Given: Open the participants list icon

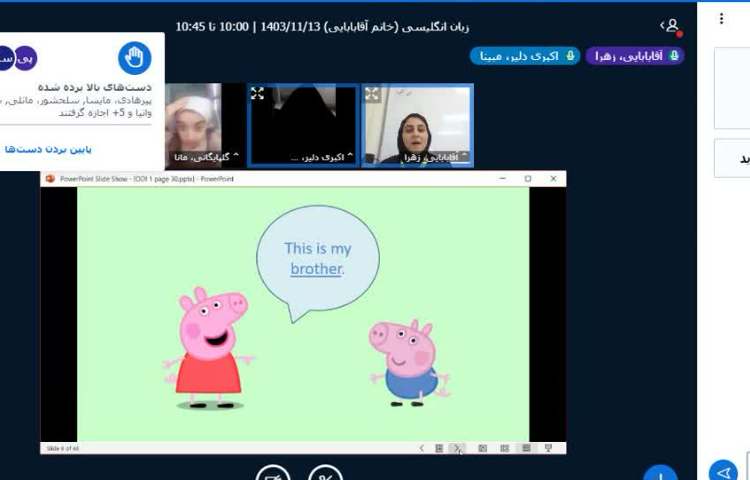Looking at the screenshot, I should click(671, 26).
